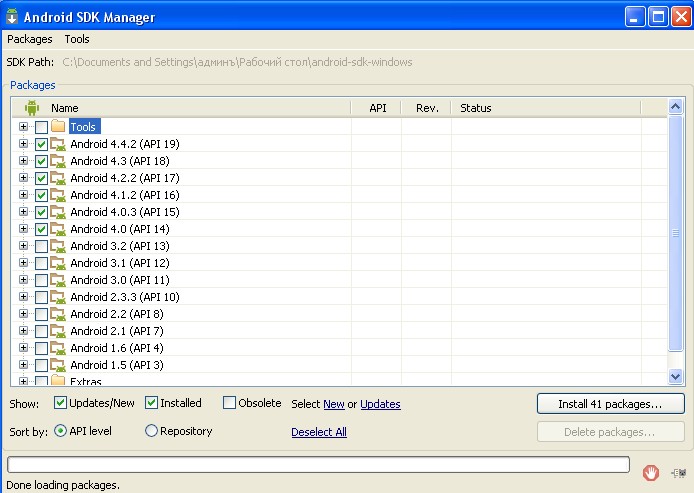Click the Updates selection link
The width and height of the screenshot is (694, 493).
380,404
